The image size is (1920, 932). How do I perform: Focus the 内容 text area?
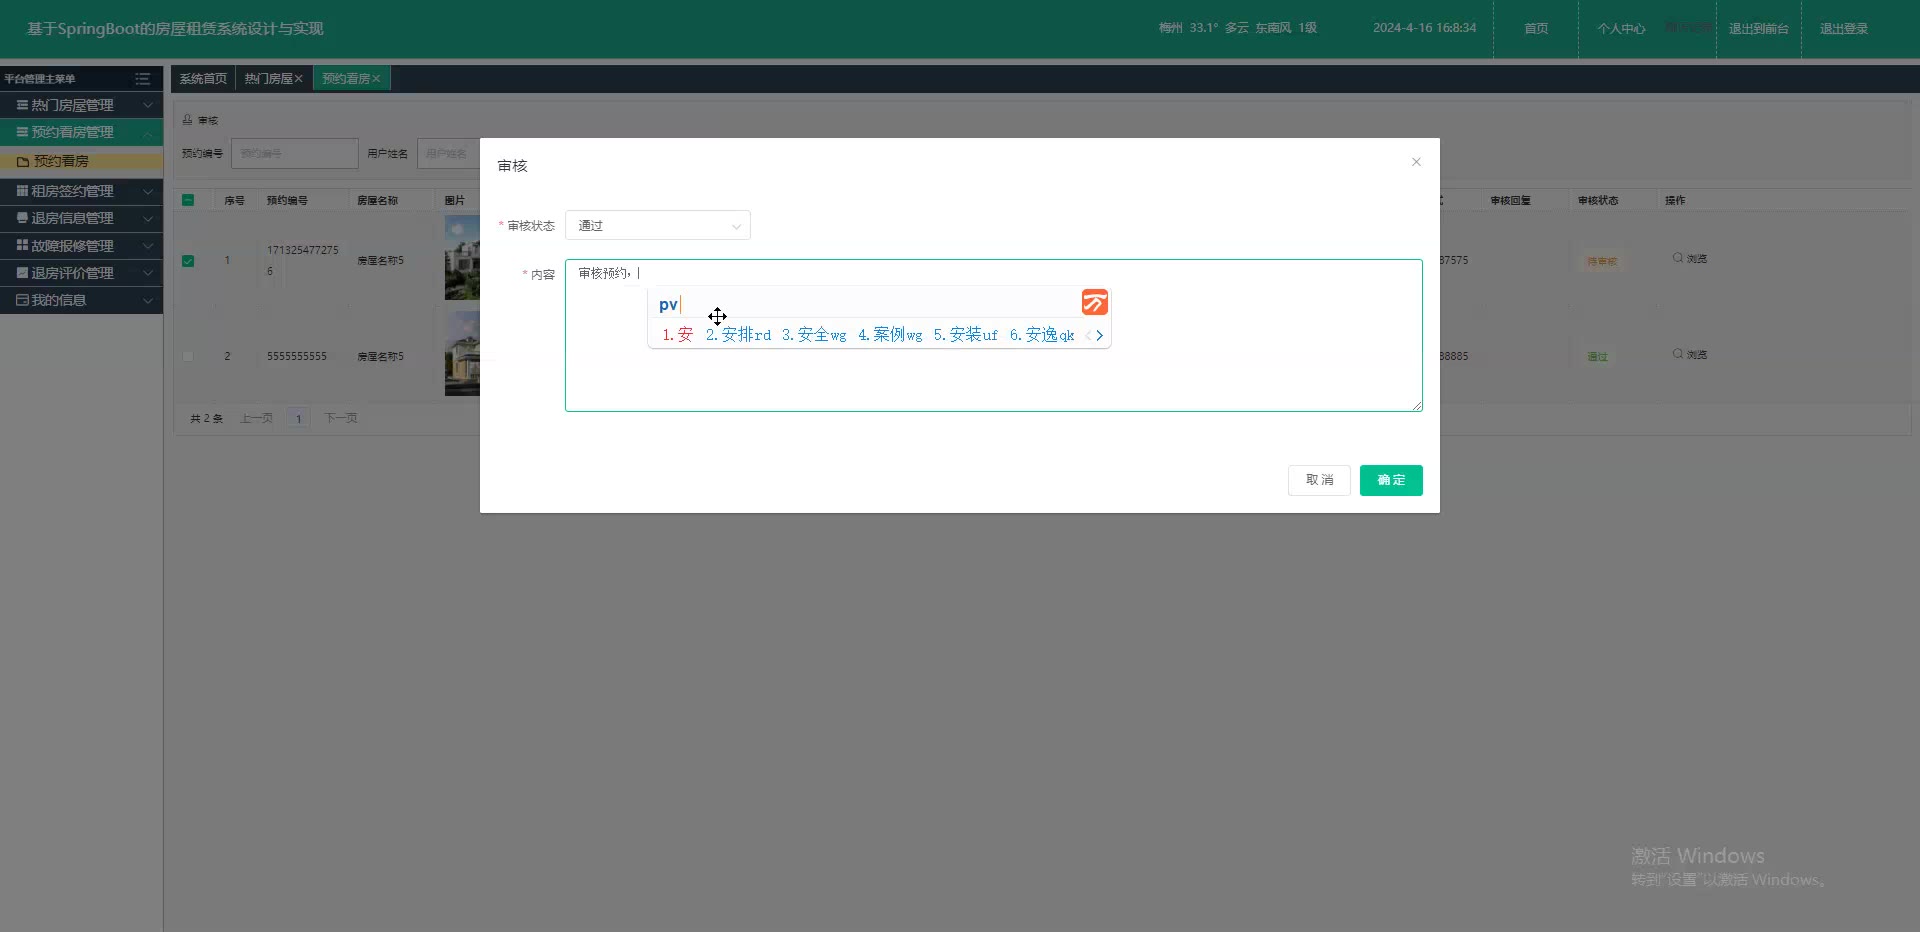[x=993, y=335]
